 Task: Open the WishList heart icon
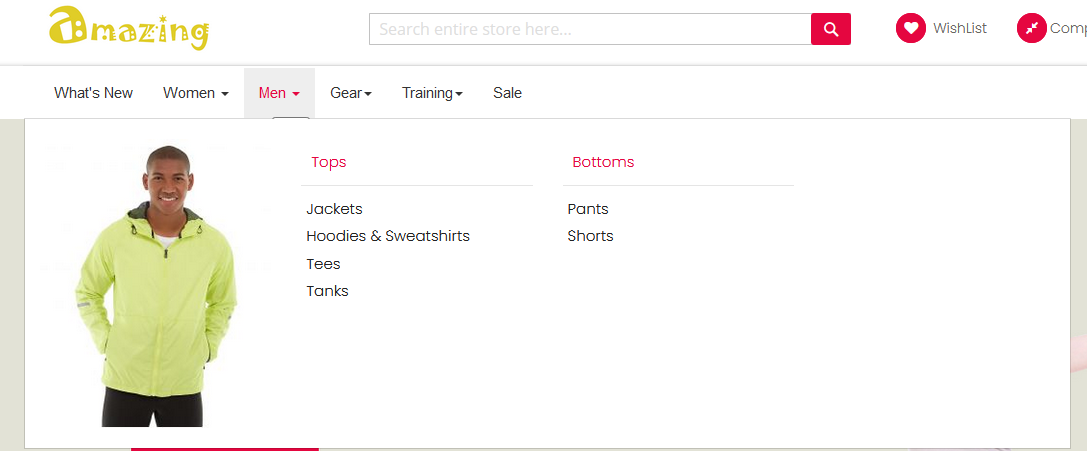(910, 28)
